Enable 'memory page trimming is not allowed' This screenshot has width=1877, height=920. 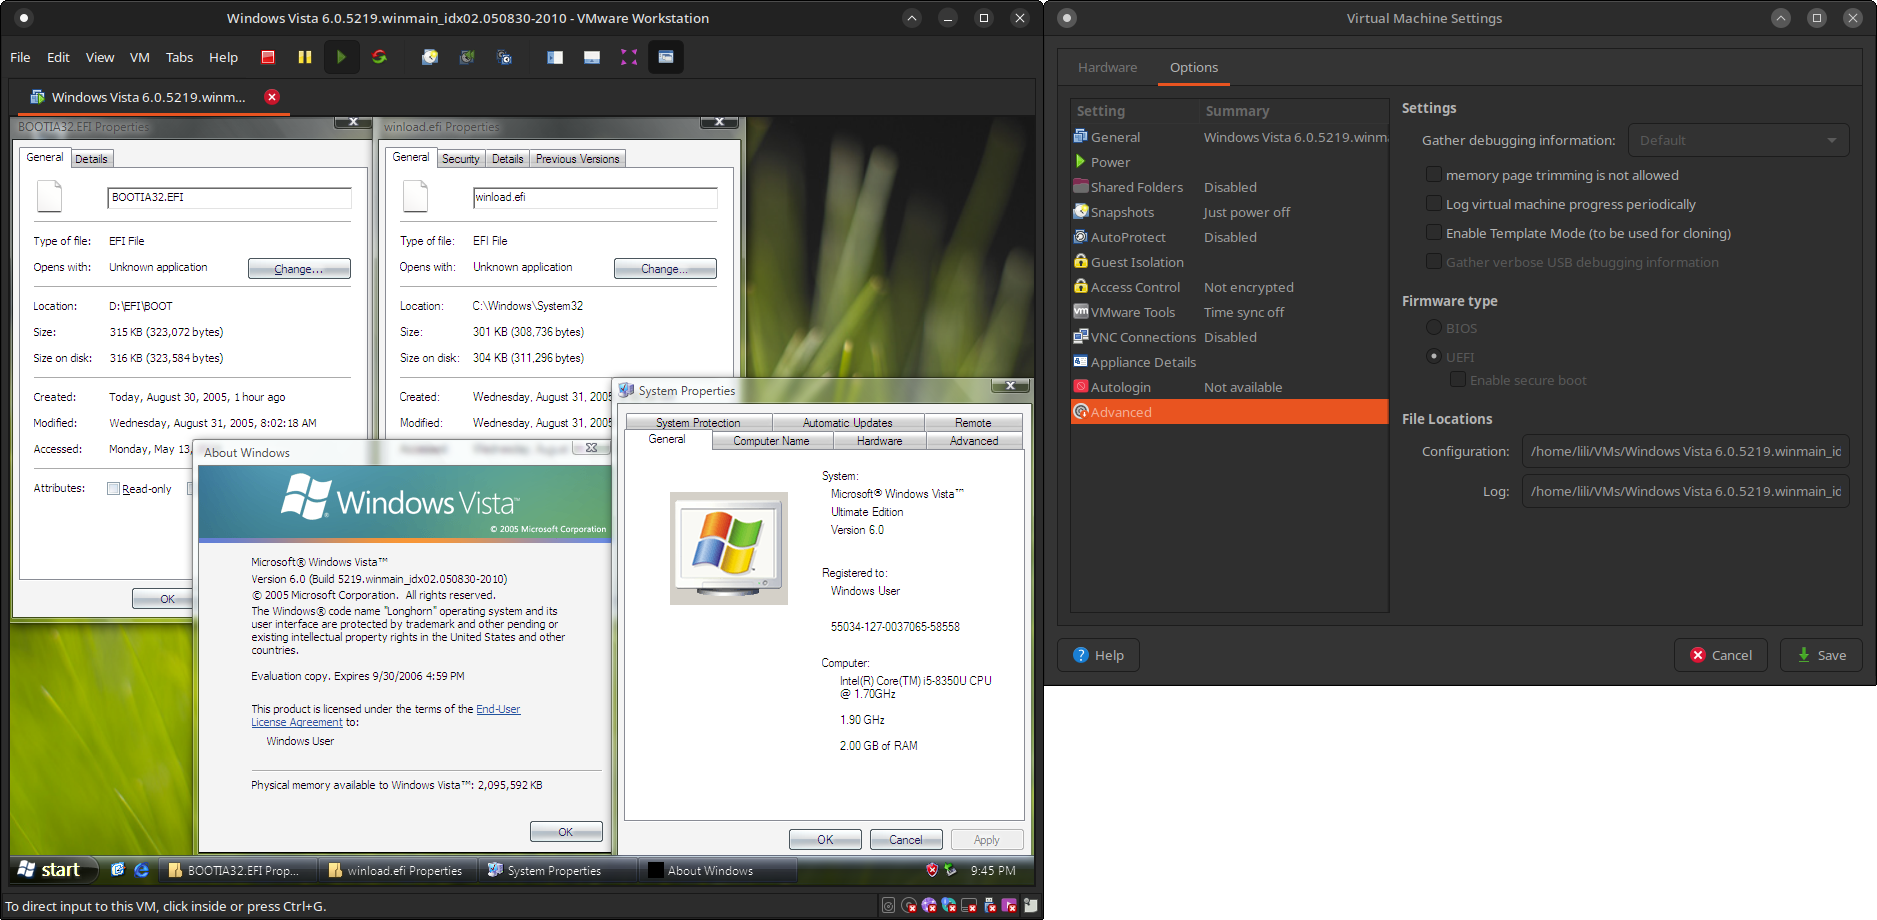(x=1434, y=175)
